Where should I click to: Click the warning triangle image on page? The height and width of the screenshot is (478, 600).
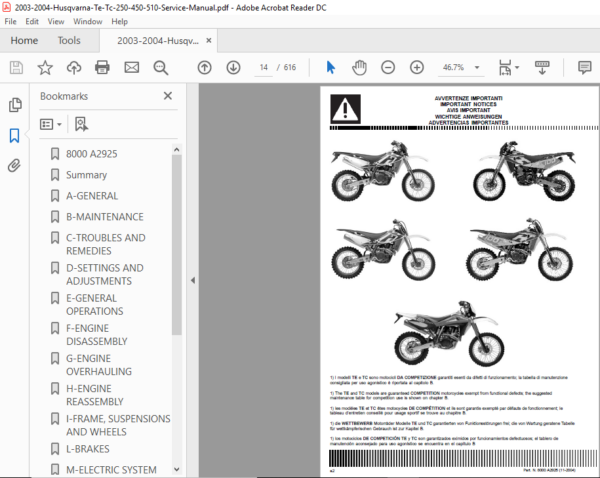pos(345,109)
